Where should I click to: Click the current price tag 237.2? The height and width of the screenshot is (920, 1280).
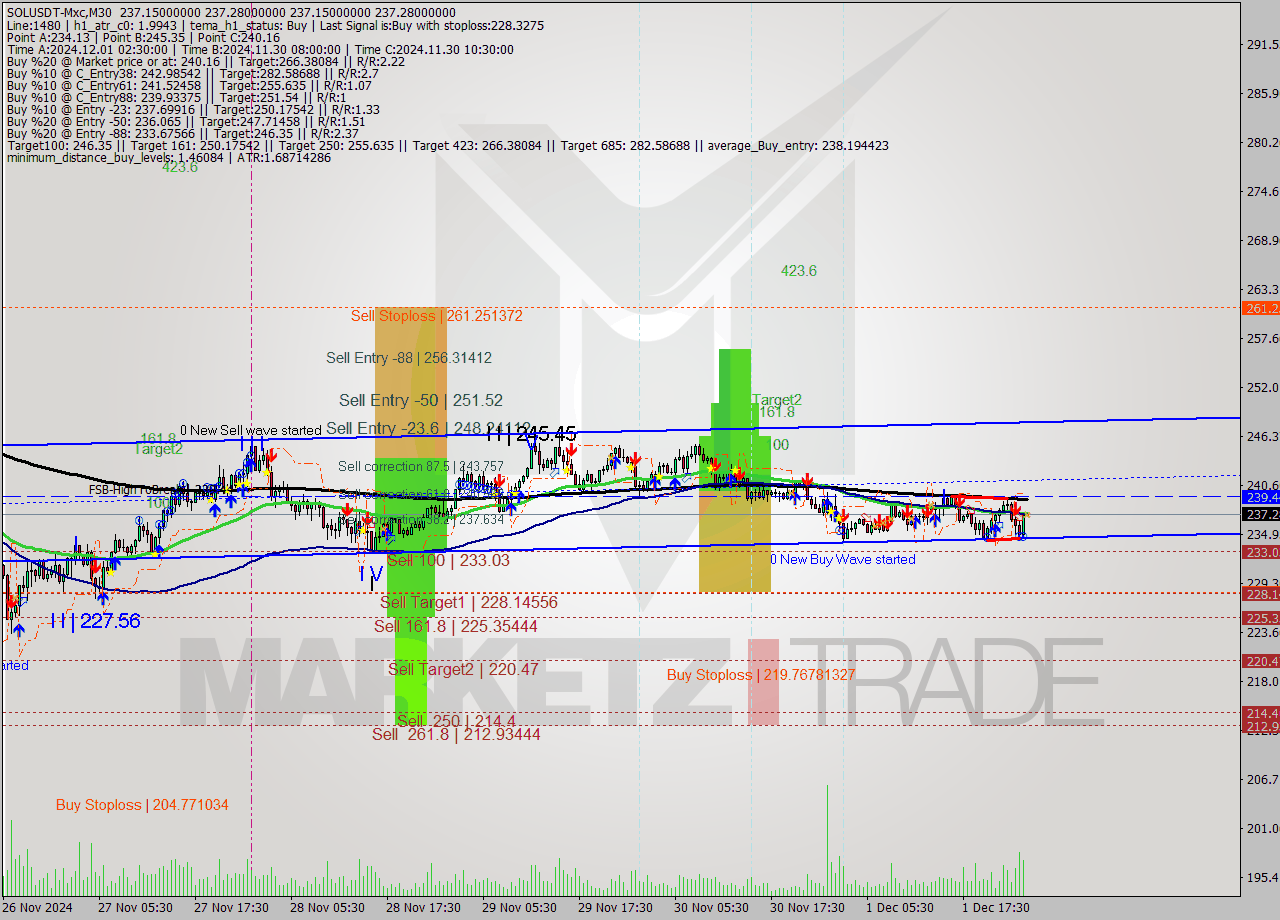[x=1260, y=514]
